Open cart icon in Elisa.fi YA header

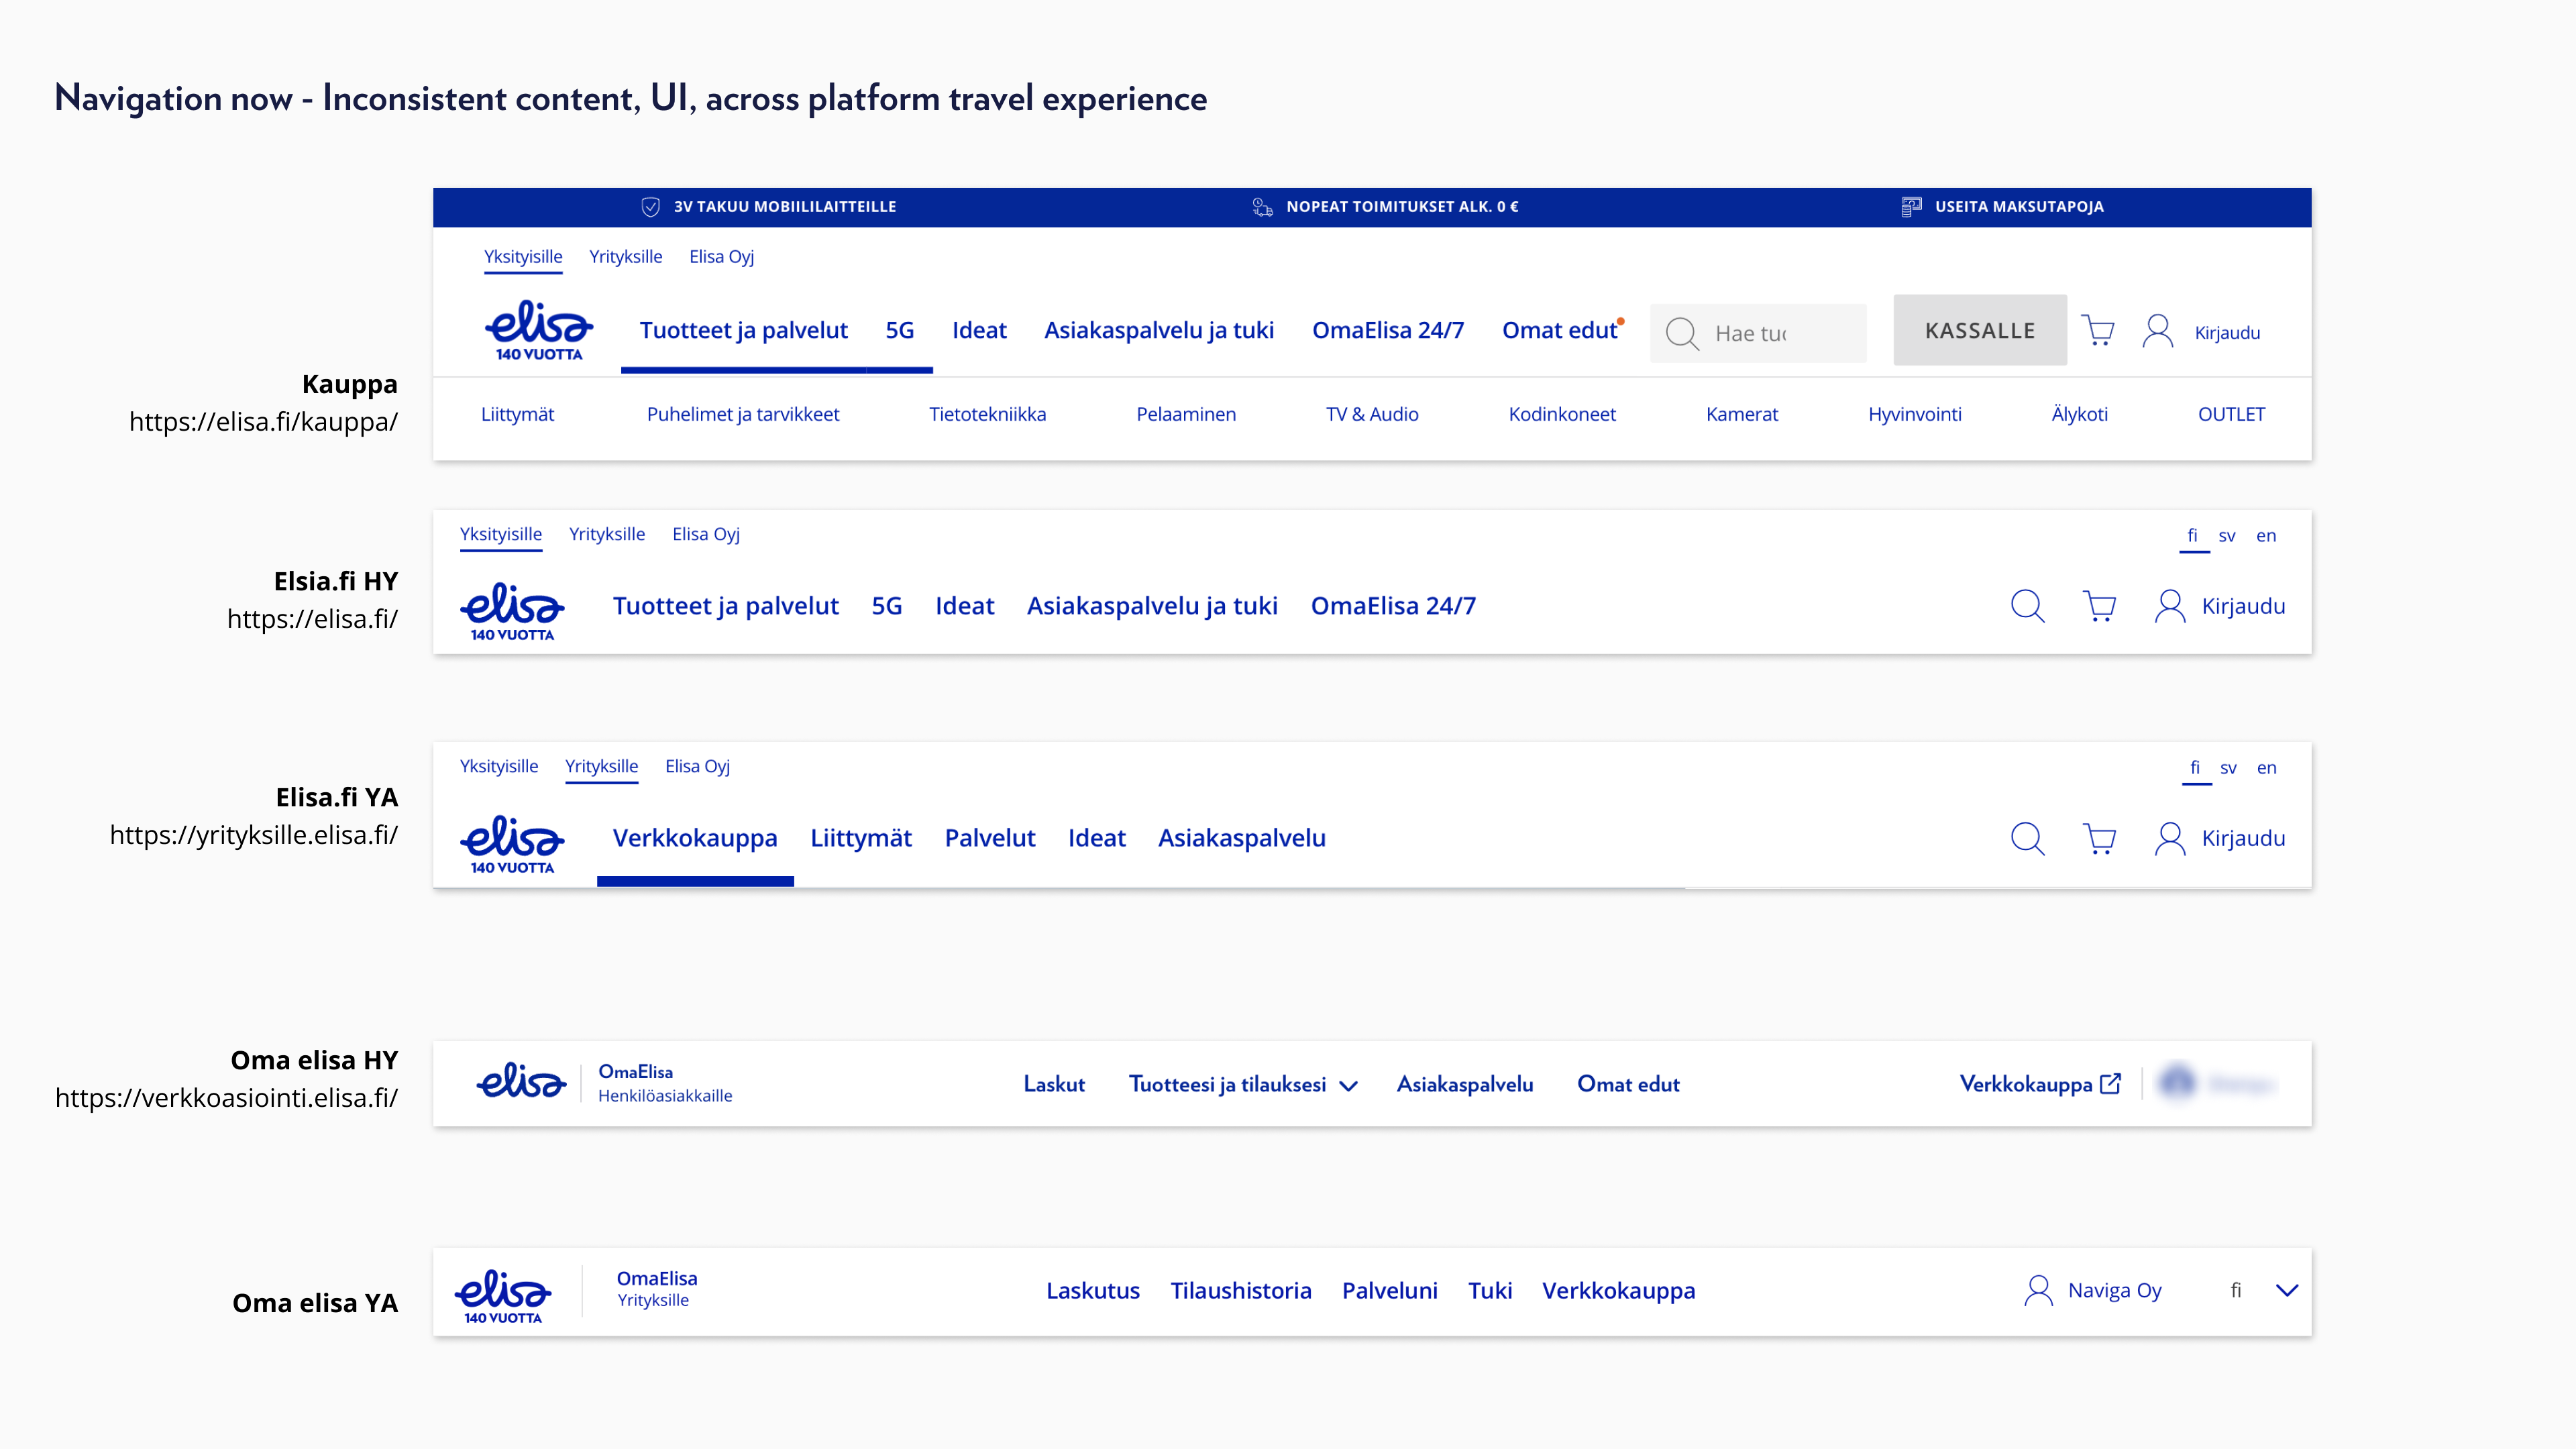2099,838
